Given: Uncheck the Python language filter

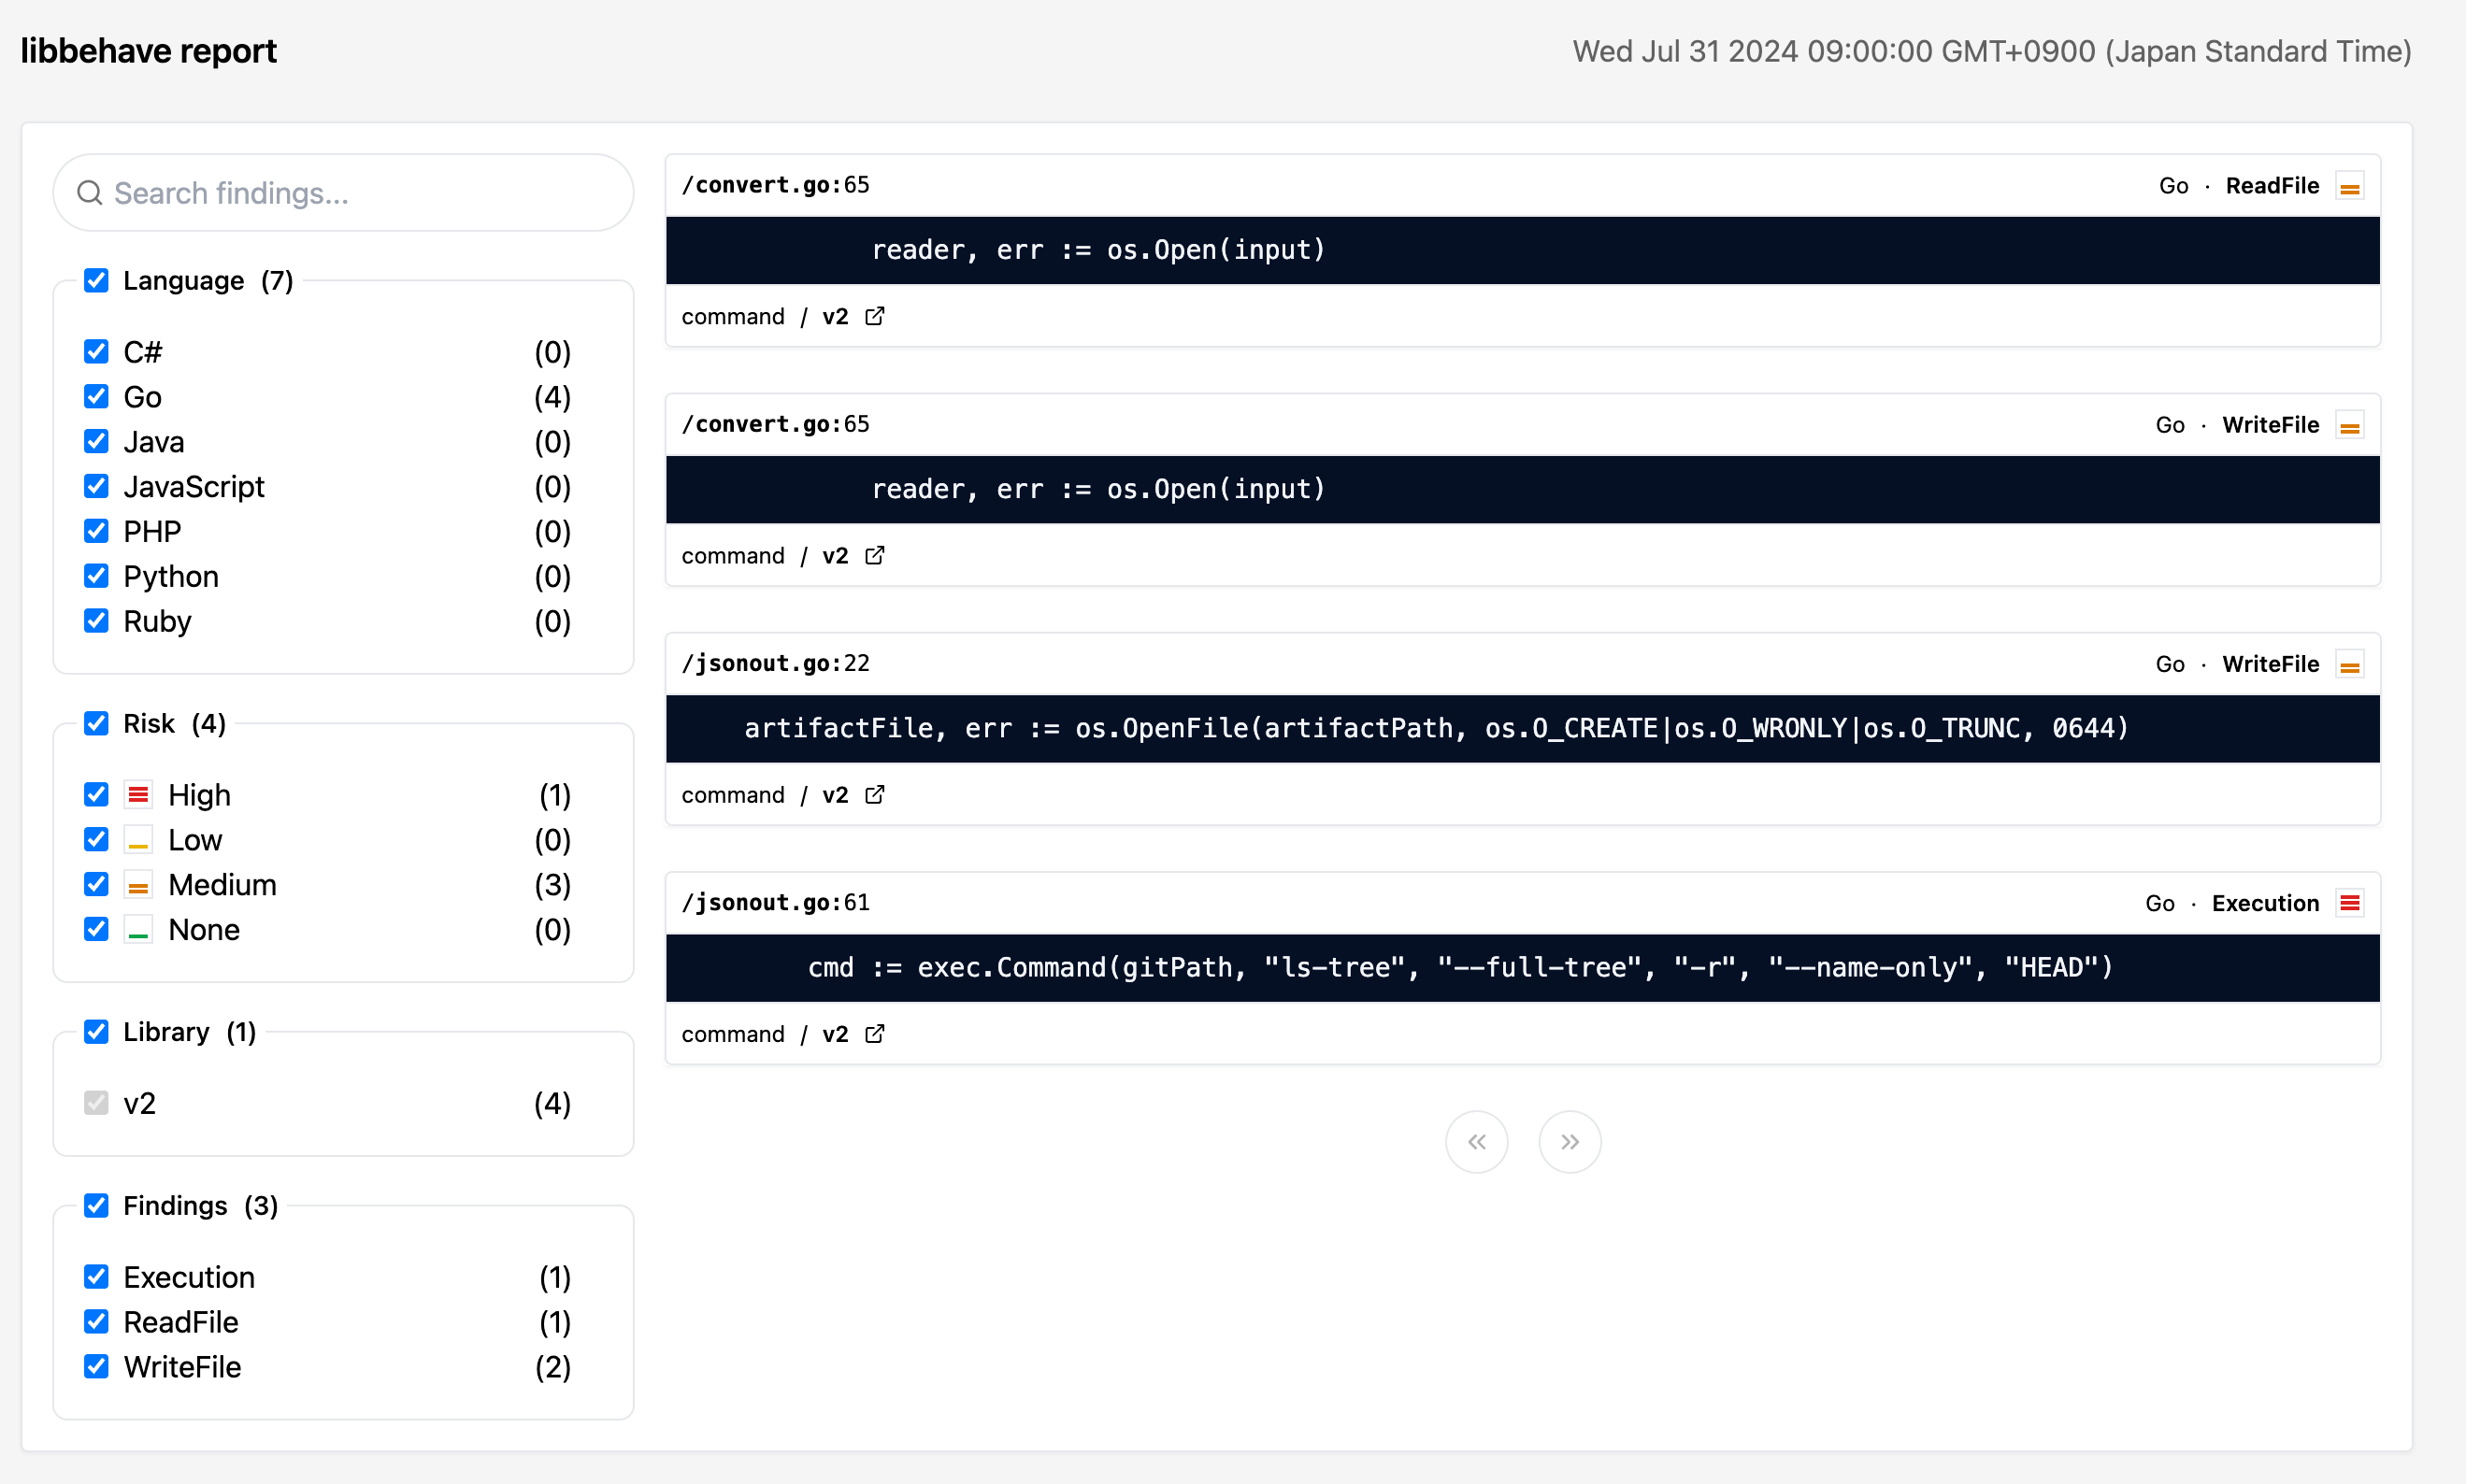Looking at the screenshot, I should click(96, 576).
